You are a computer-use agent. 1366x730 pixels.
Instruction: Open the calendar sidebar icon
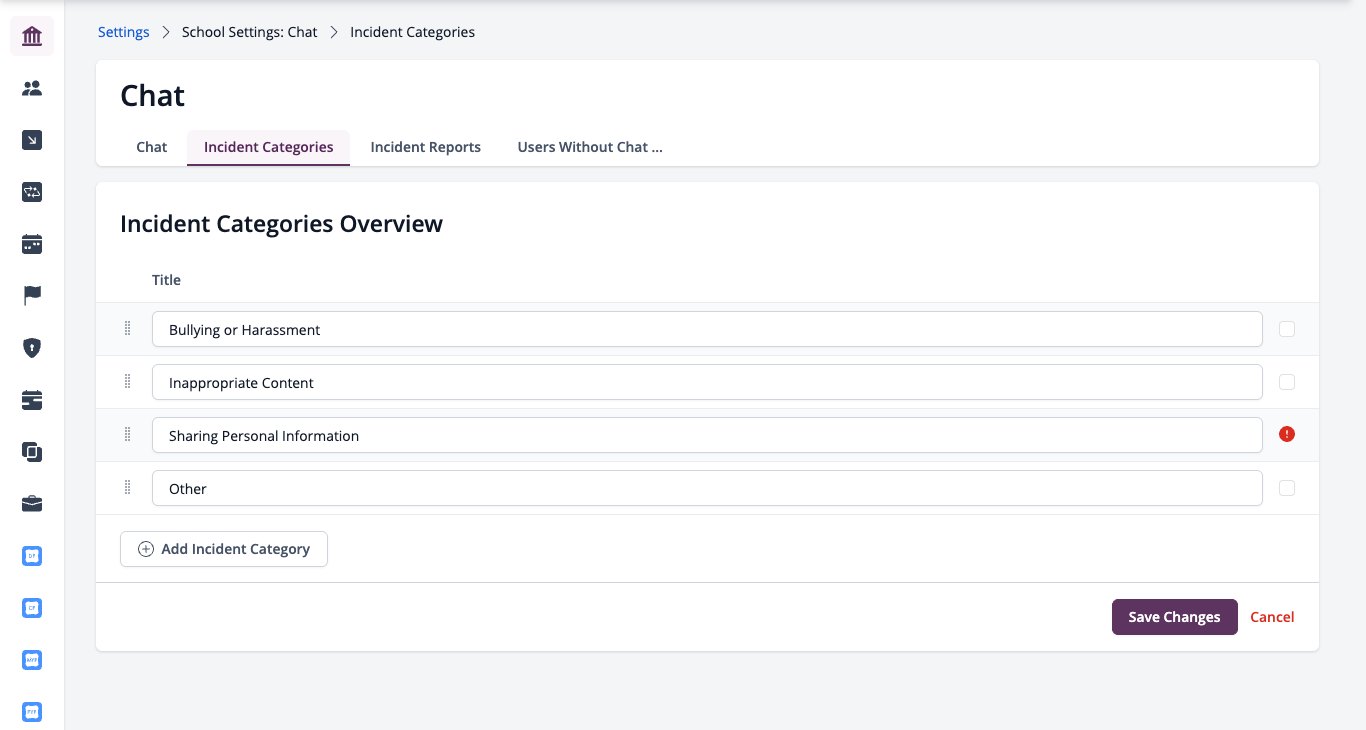click(32, 244)
